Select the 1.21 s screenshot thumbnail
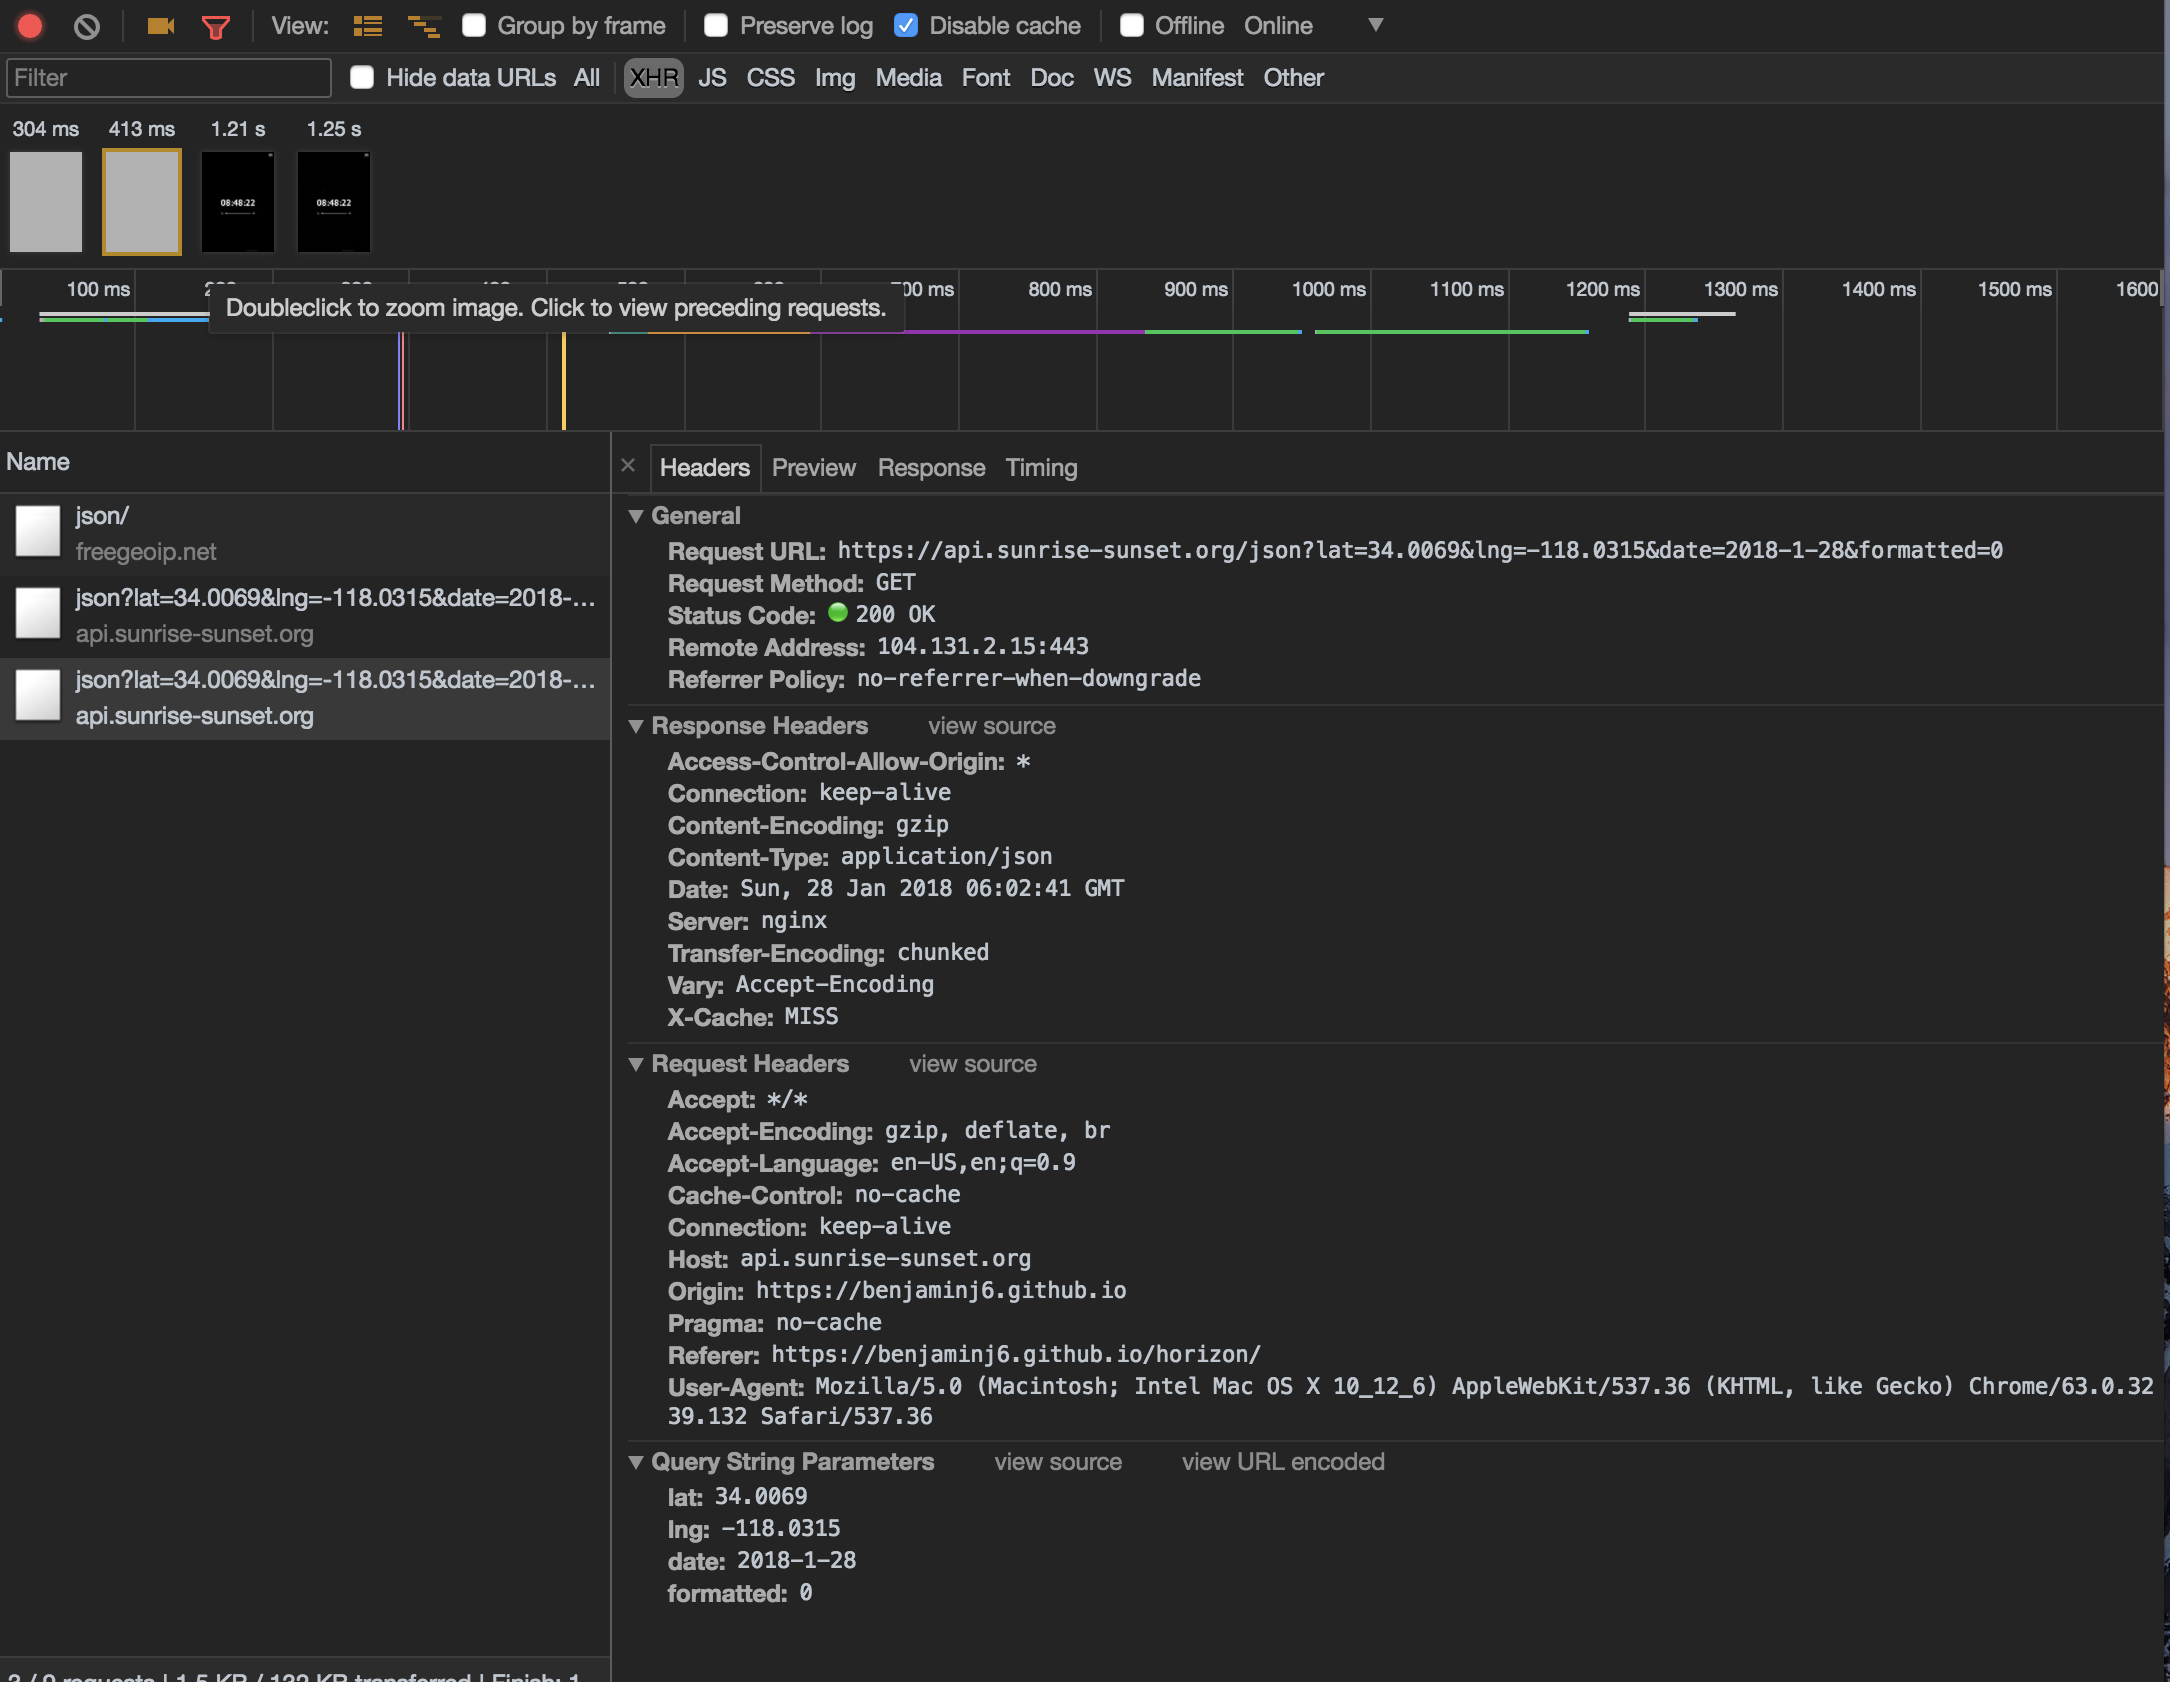 point(238,202)
